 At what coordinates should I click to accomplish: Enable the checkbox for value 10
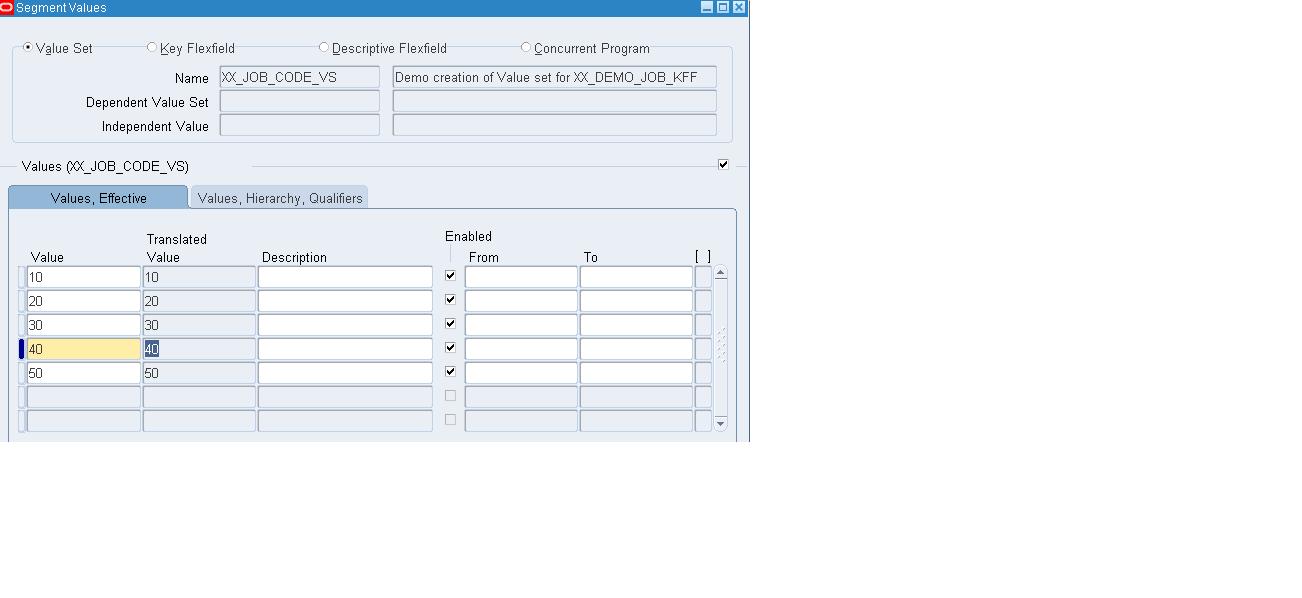(450, 275)
